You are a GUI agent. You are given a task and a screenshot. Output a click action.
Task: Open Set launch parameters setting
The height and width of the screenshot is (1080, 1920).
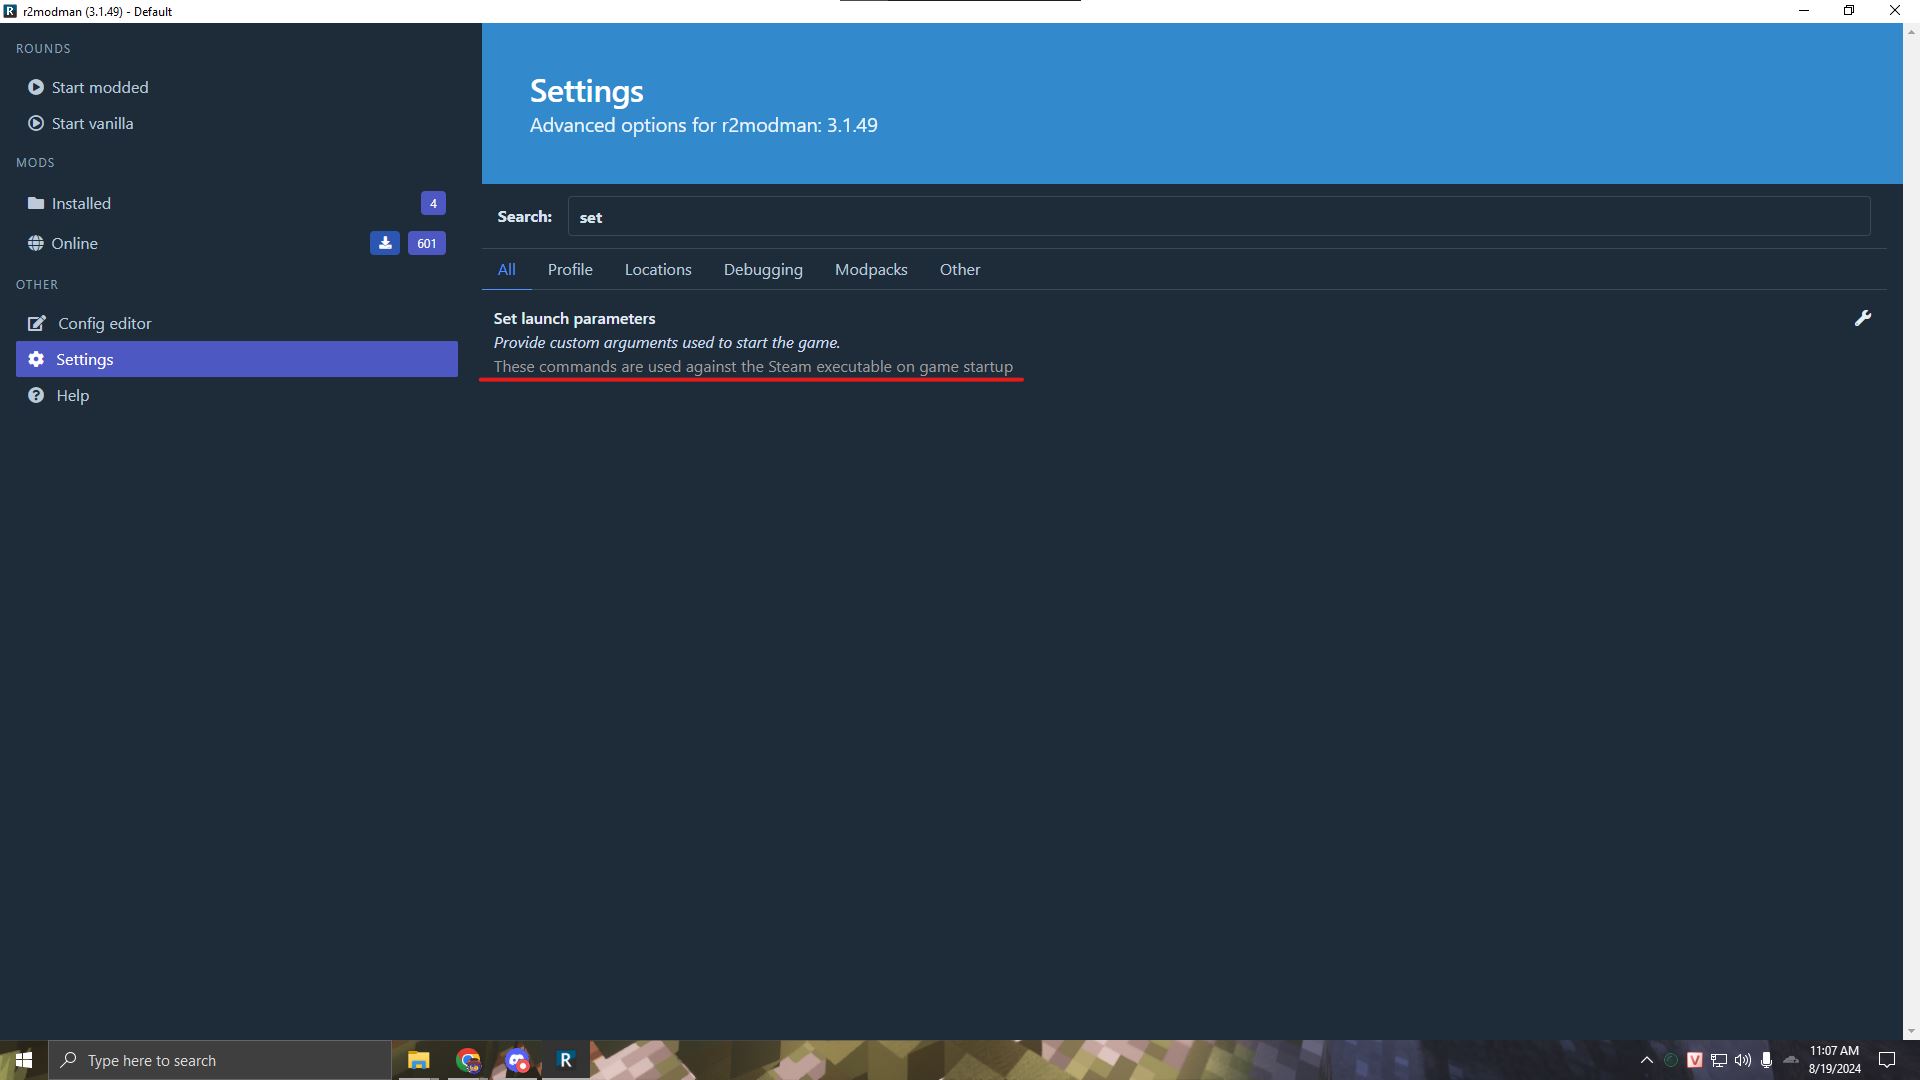[574, 318]
